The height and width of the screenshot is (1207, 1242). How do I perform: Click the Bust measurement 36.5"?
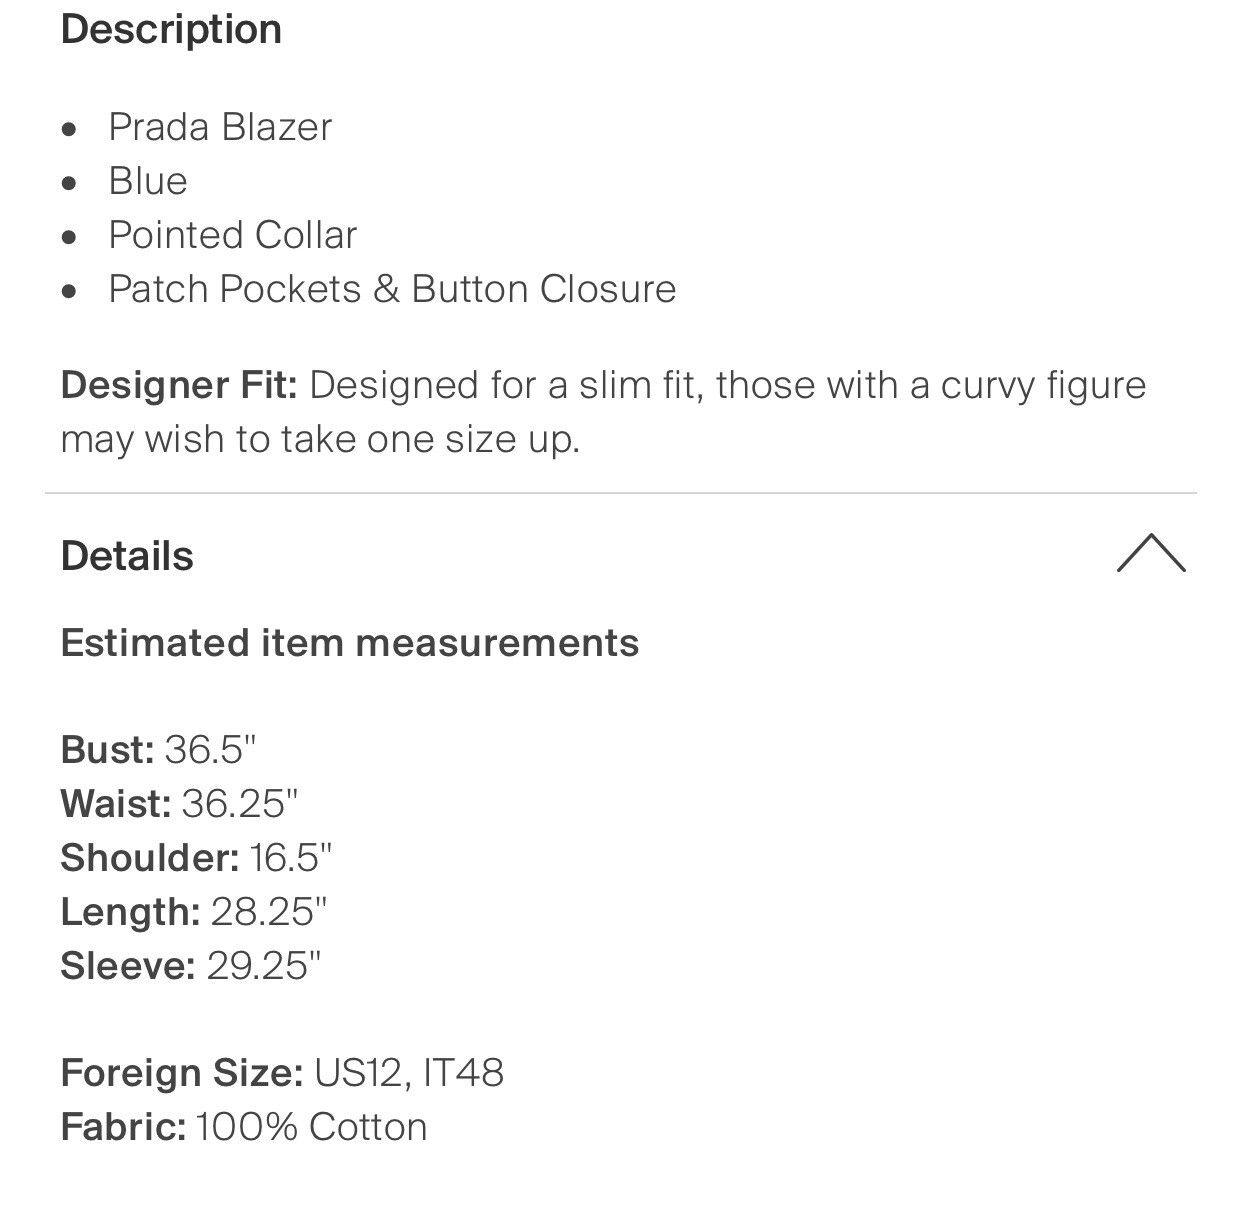[x=210, y=750]
